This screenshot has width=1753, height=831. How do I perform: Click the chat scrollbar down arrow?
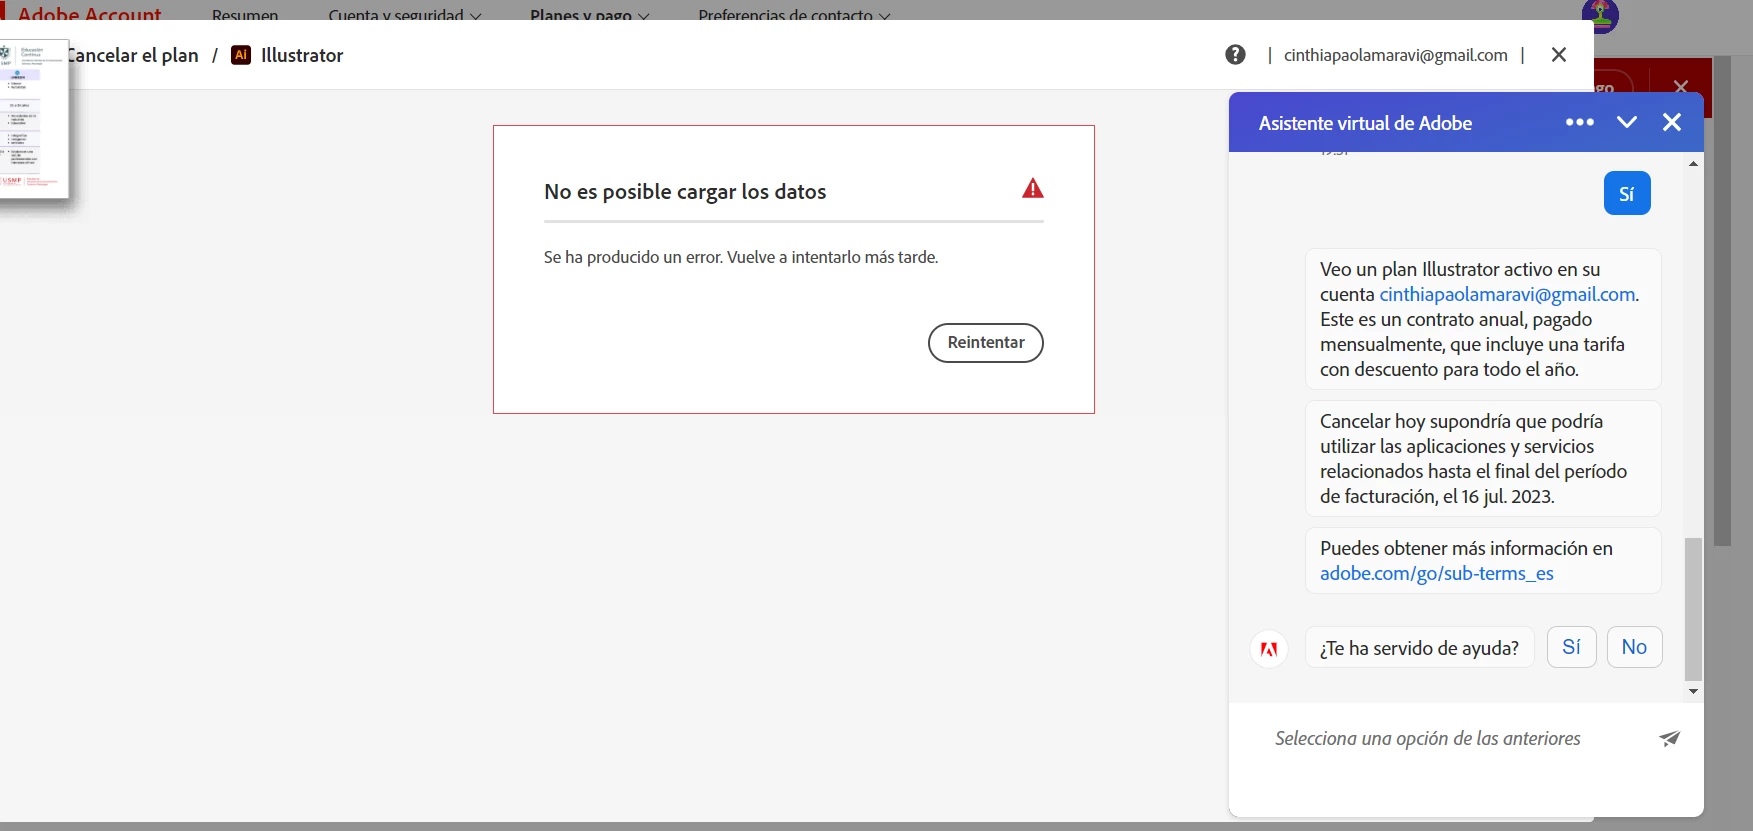pos(1693,691)
